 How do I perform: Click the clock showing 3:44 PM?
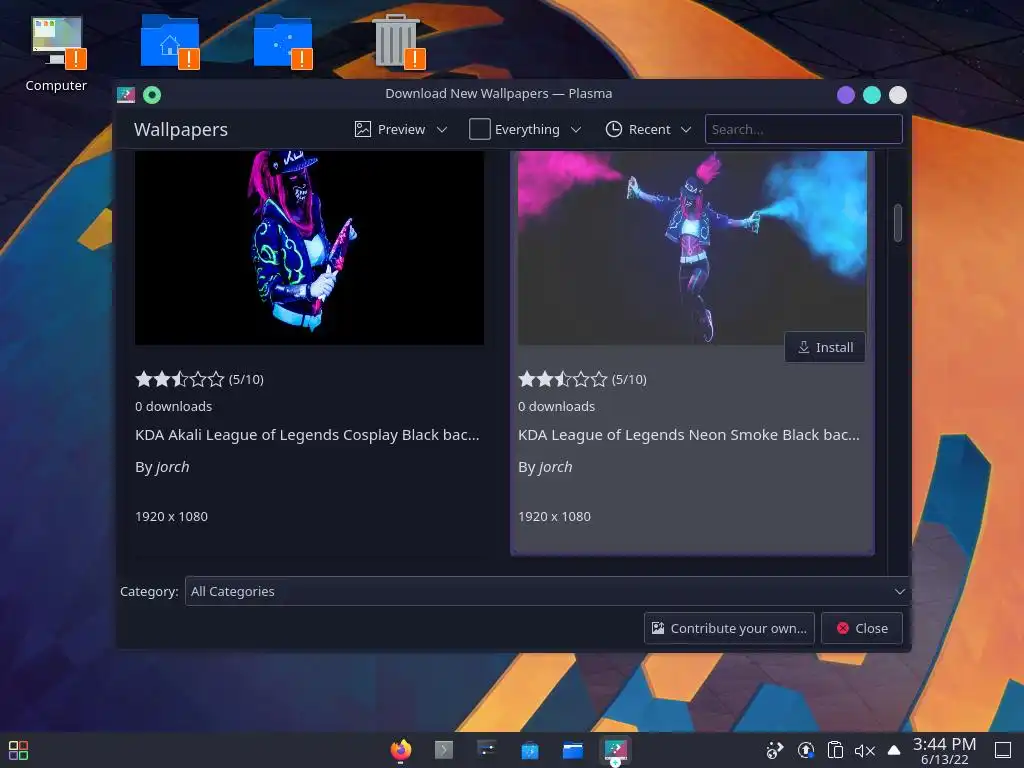(944, 750)
